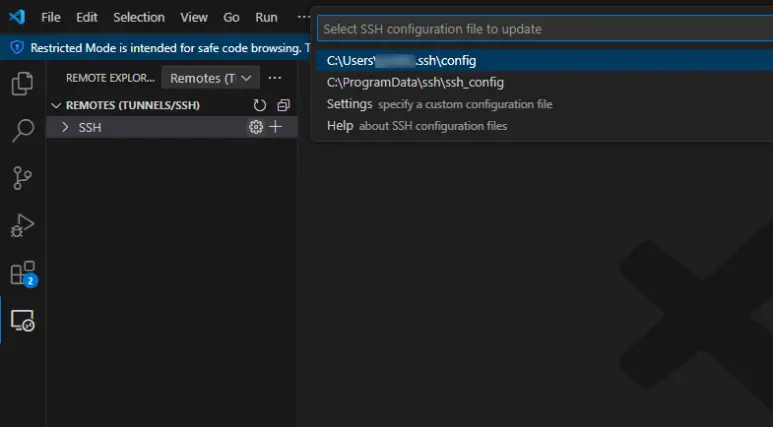The image size is (773, 427).
Task: Collapse all in Remotes section
Action: pos(283,105)
